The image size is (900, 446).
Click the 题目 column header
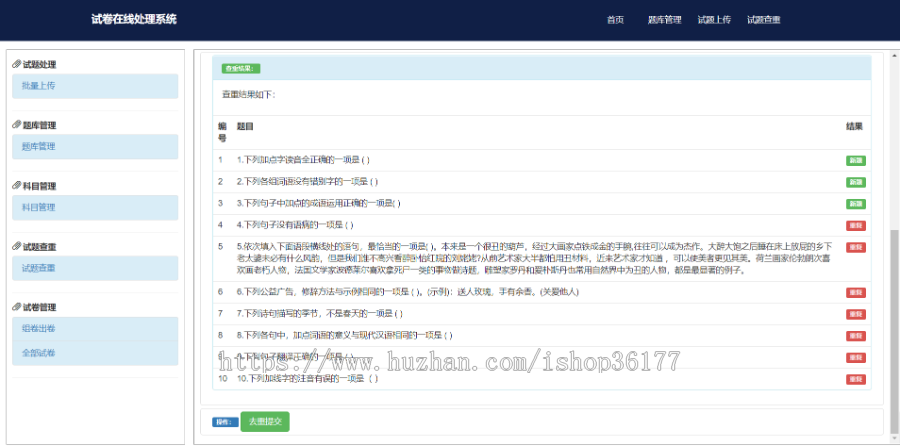point(245,126)
